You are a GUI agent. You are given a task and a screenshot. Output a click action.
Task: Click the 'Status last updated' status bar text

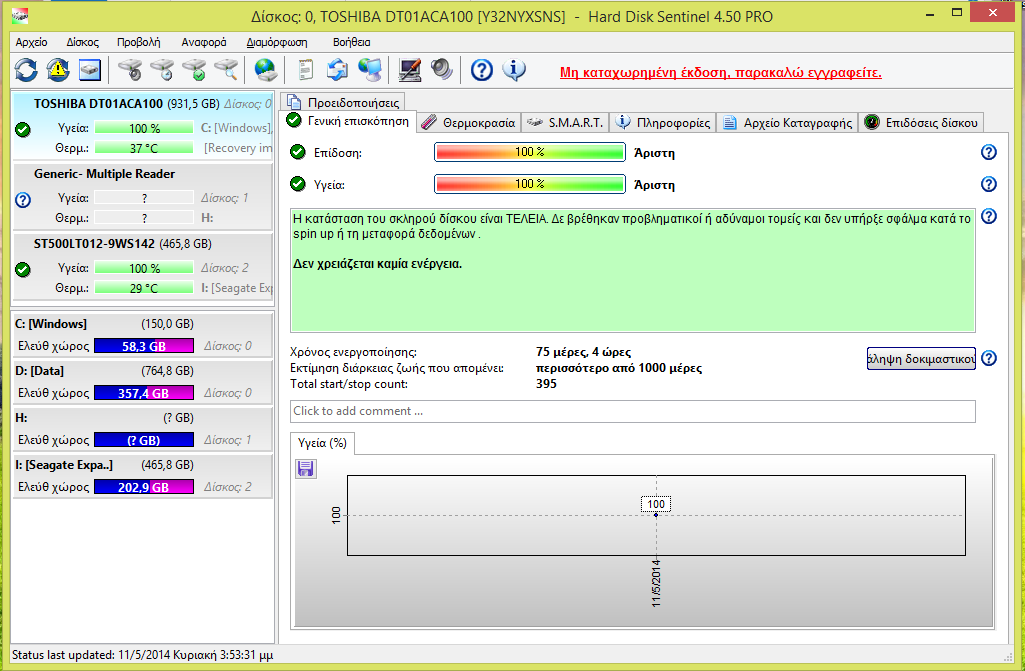pos(143,655)
